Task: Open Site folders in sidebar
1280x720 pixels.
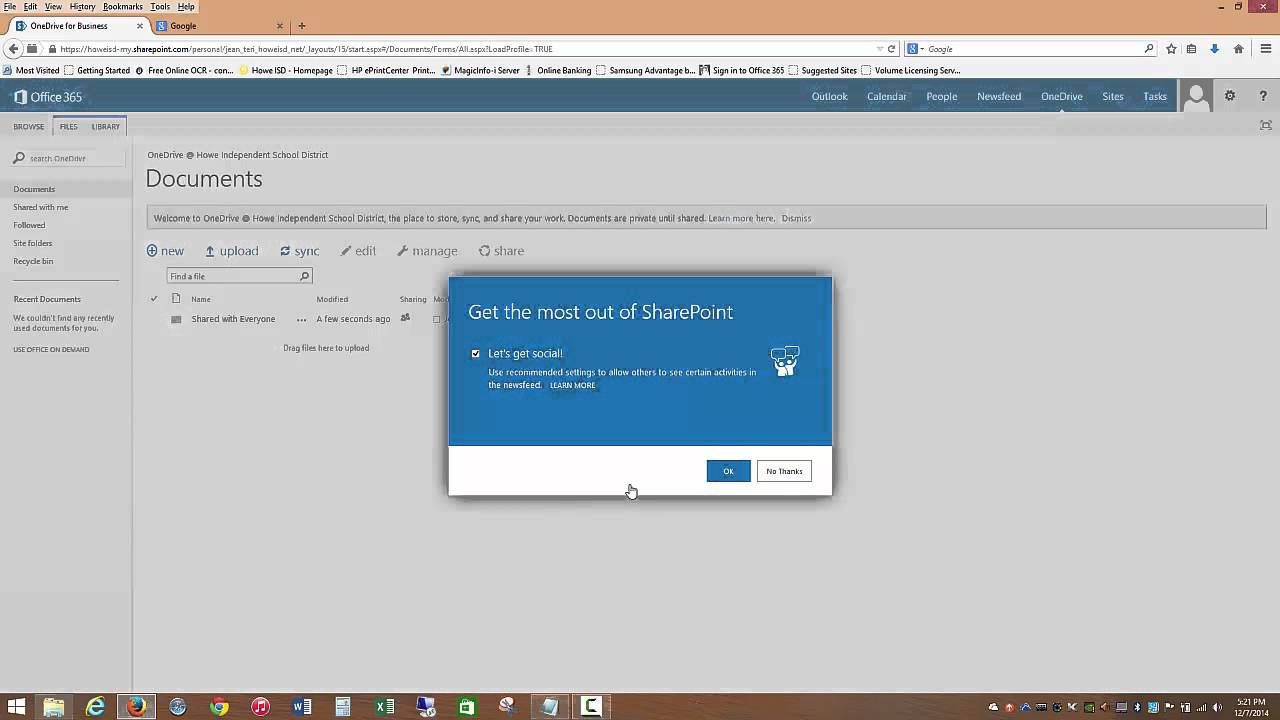Action: [33, 243]
